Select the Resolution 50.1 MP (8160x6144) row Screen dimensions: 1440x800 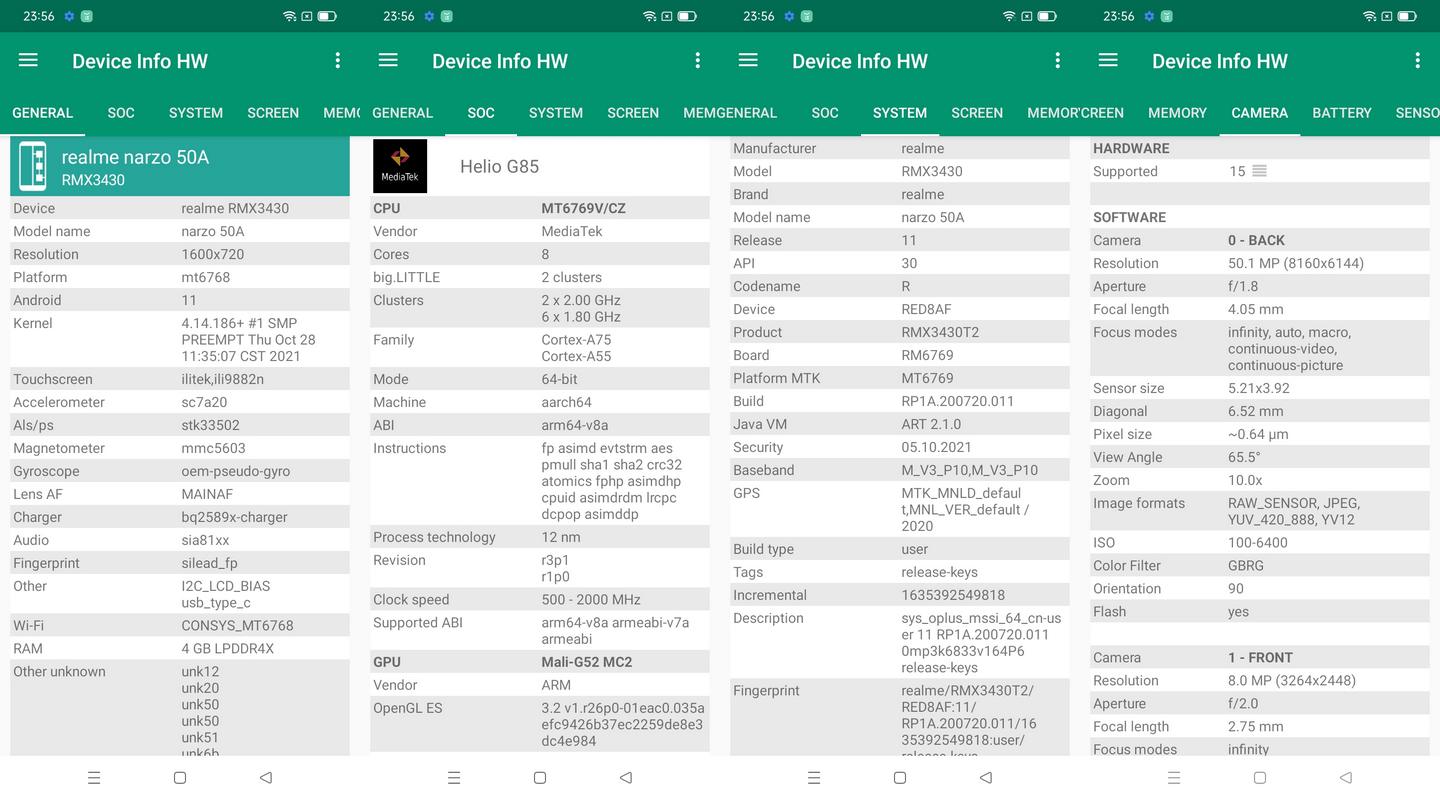tap(1260, 263)
